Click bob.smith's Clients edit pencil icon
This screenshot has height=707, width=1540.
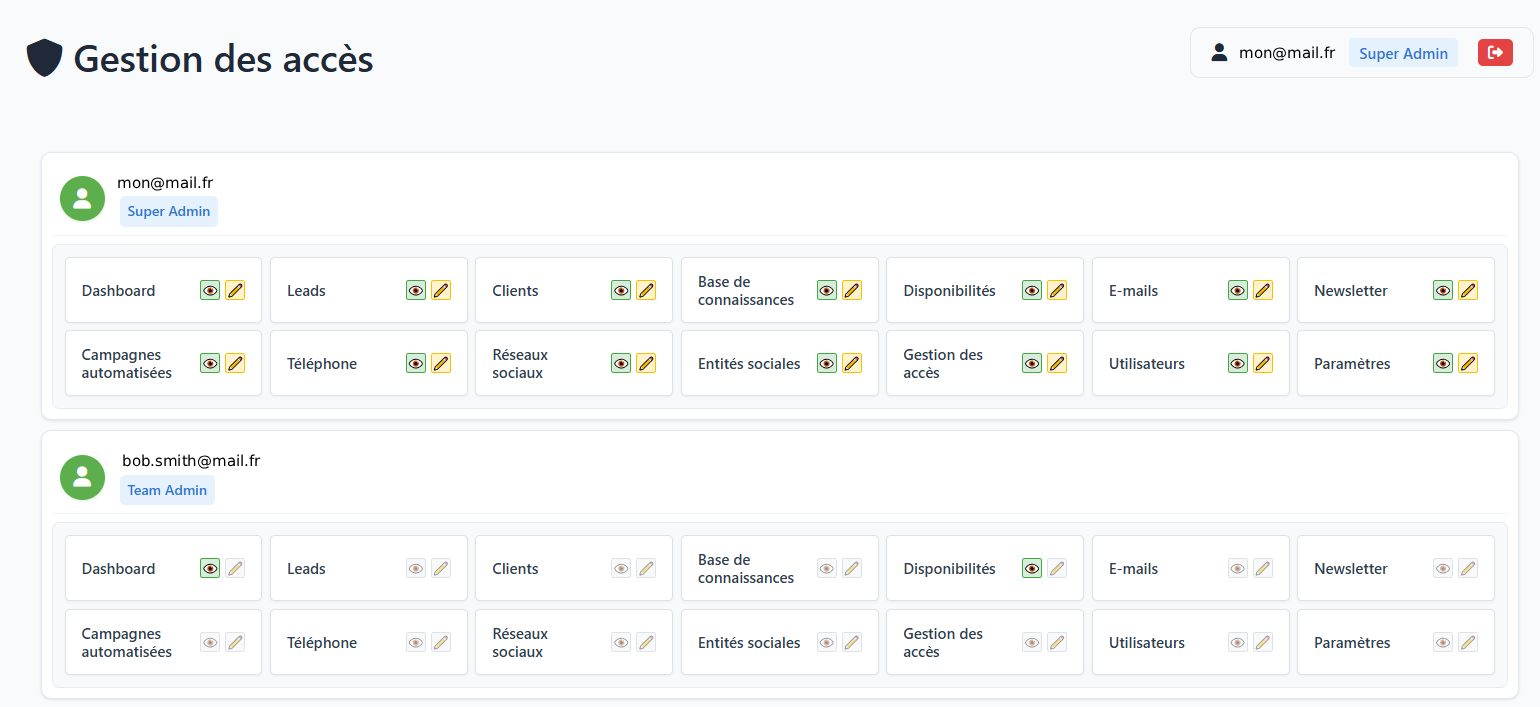click(x=646, y=568)
